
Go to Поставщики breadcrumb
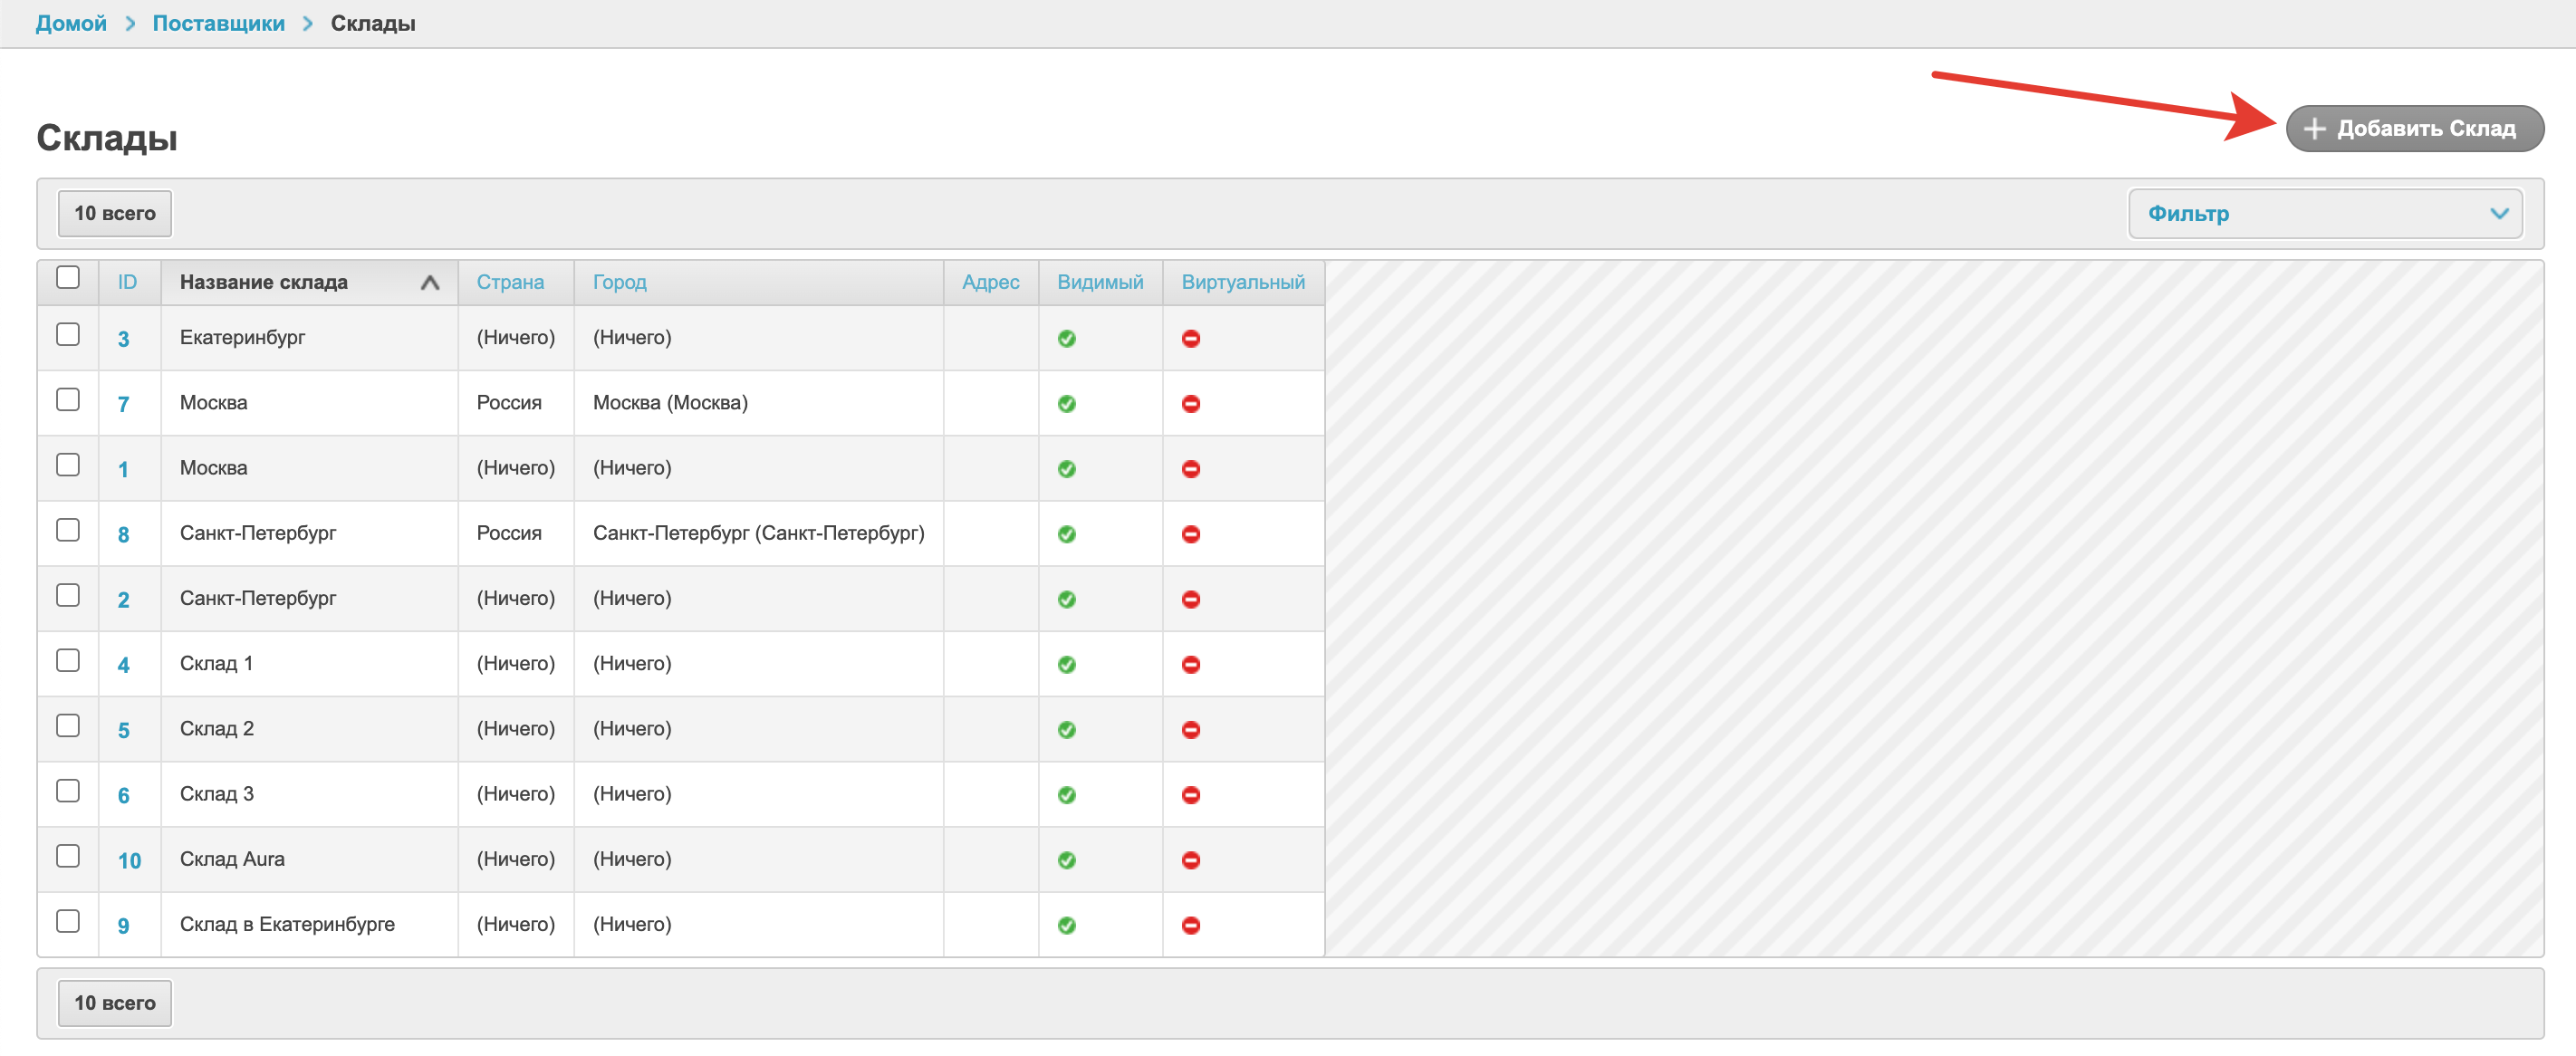pos(218,23)
